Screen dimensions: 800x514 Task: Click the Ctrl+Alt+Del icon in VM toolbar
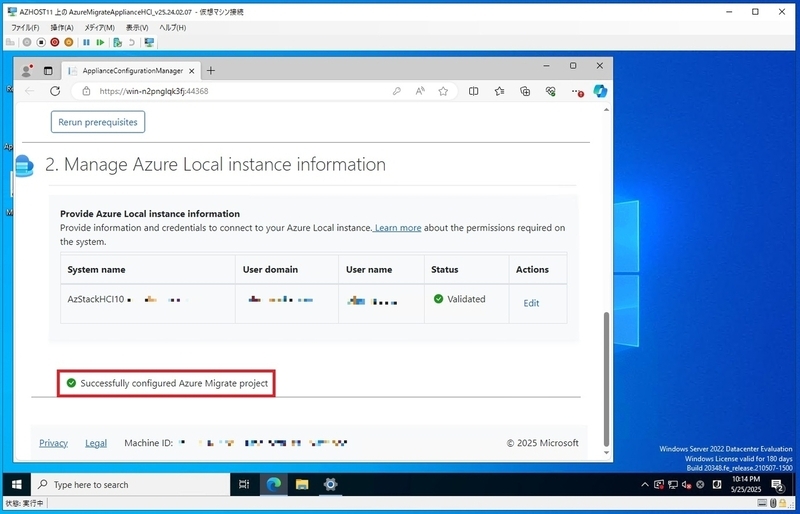pyautogui.click(x=10, y=42)
